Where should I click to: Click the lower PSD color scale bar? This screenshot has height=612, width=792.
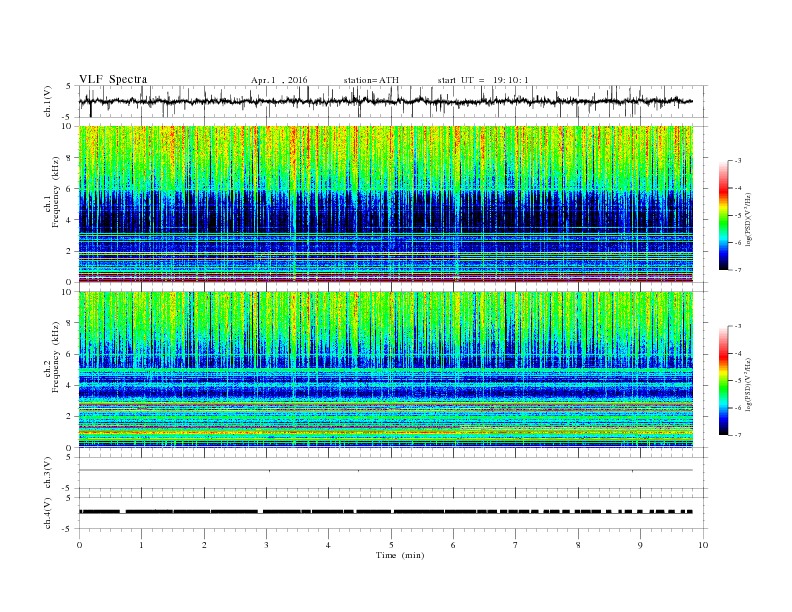[724, 380]
